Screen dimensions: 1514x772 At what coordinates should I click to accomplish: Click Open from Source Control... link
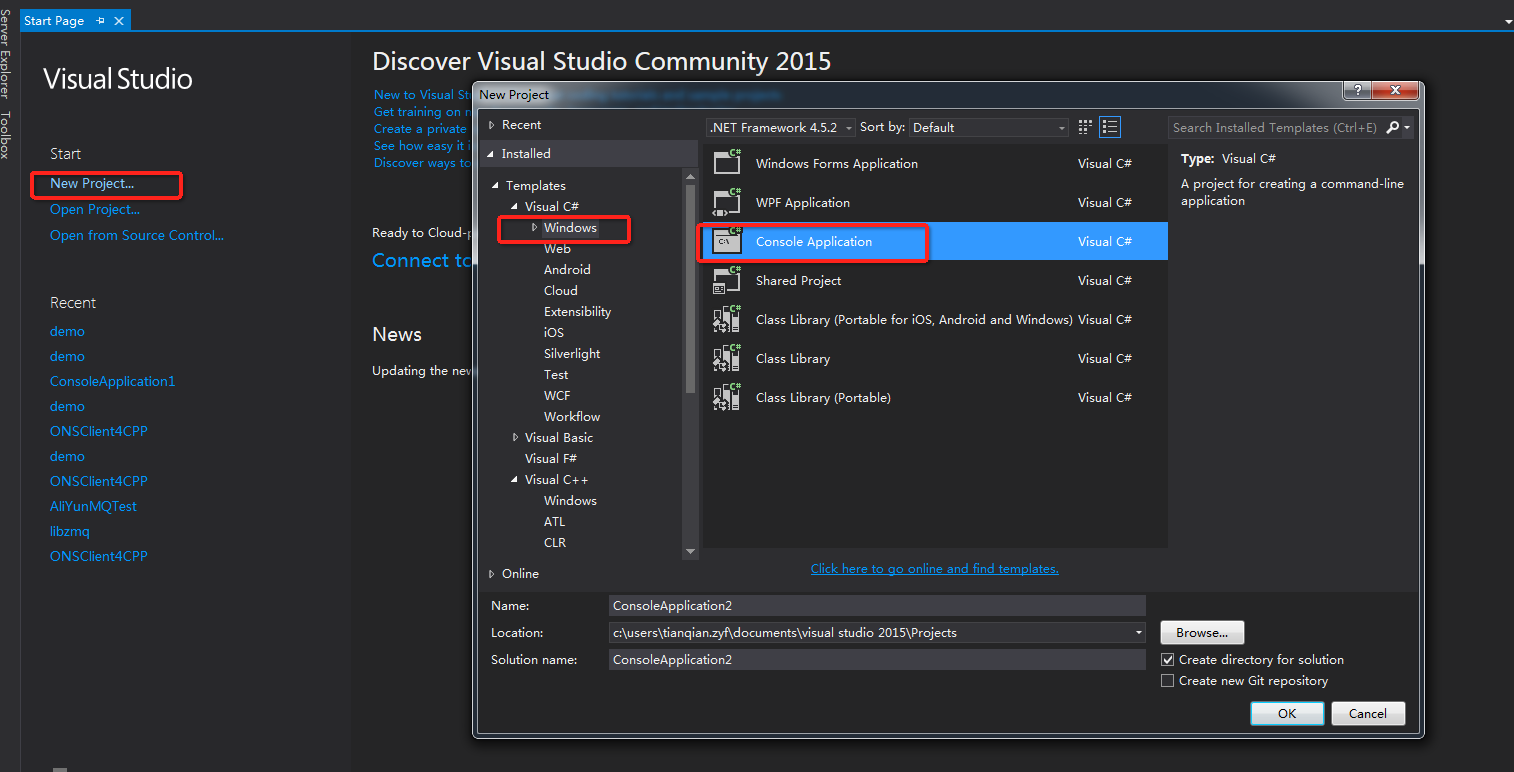coord(137,236)
